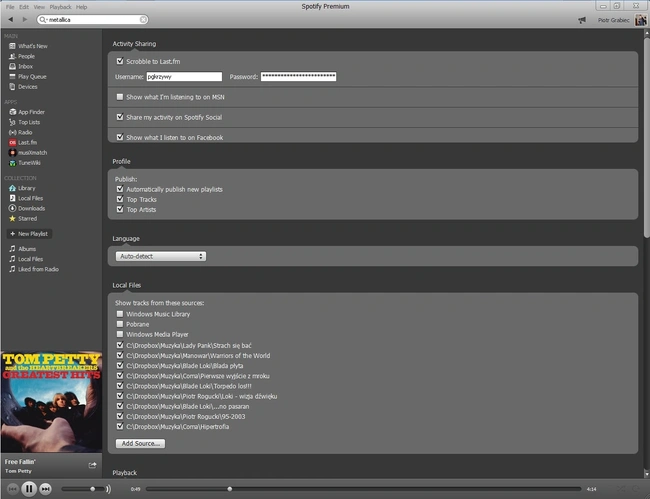Click the metallica search box
This screenshot has width=650, height=499.
[92, 19]
